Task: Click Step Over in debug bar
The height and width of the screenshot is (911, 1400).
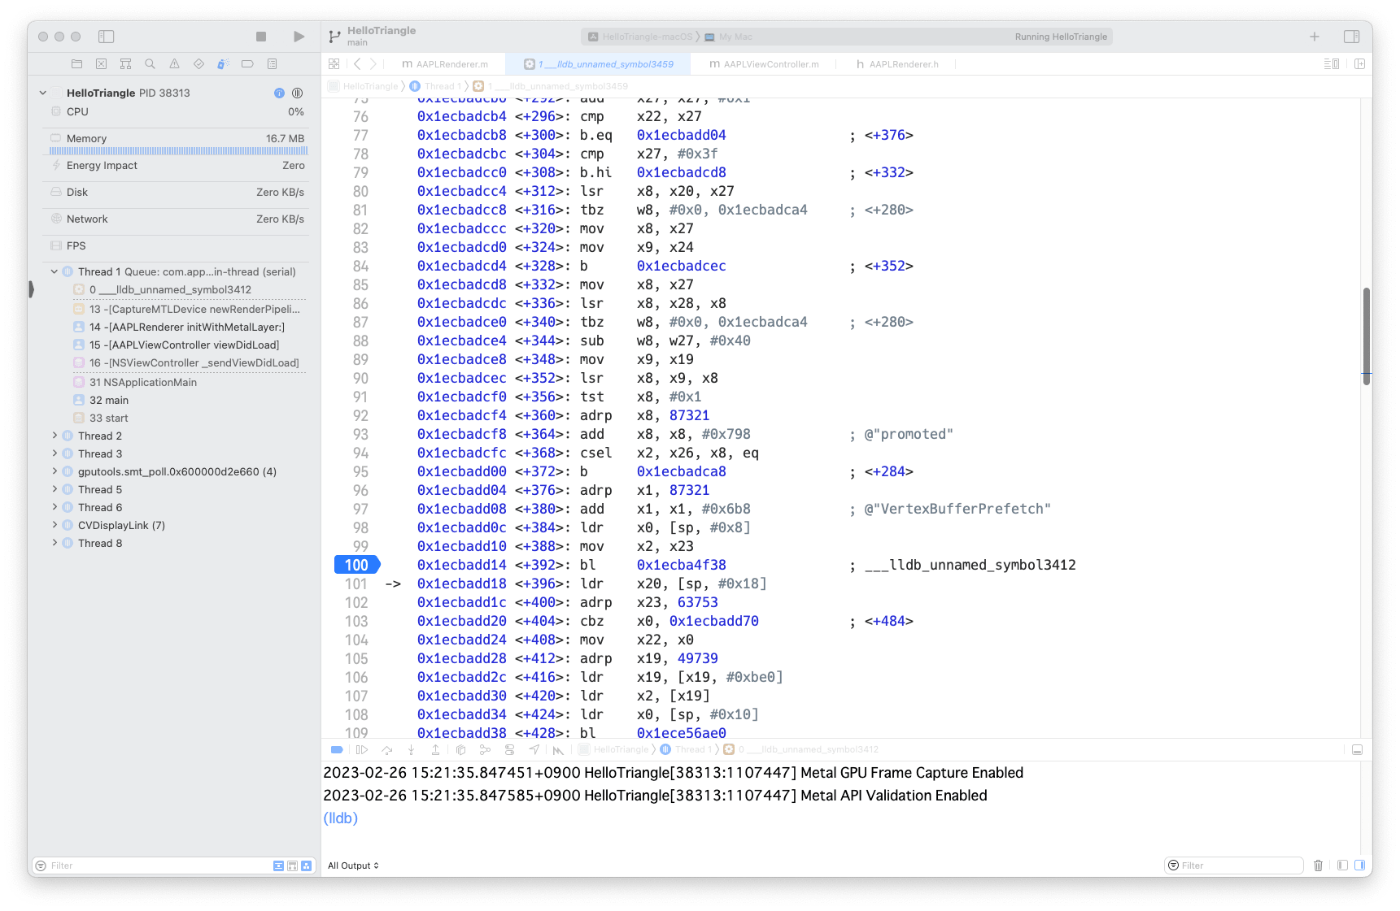Action: click(386, 750)
